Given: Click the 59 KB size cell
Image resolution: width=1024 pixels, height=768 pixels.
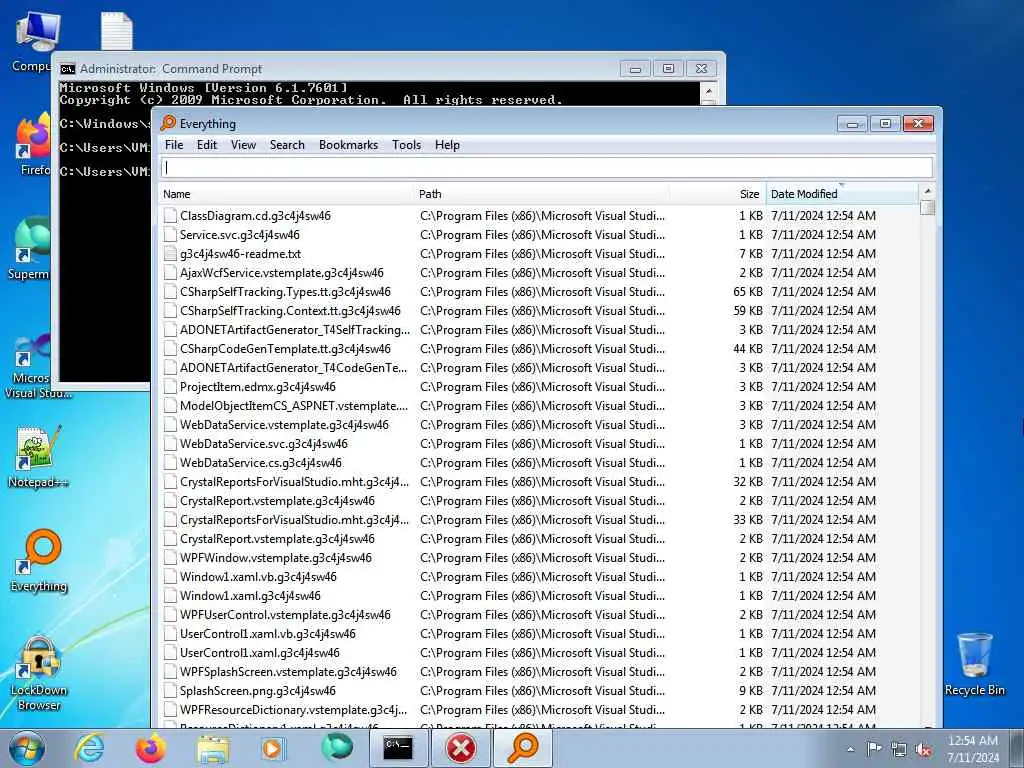Looking at the screenshot, I should [x=748, y=310].
